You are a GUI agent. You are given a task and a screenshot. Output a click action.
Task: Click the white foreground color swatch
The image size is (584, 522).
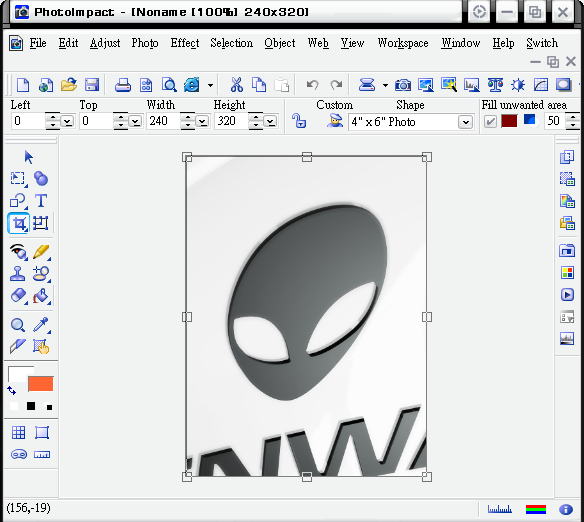pyautogui.click(x=18, y=375)
